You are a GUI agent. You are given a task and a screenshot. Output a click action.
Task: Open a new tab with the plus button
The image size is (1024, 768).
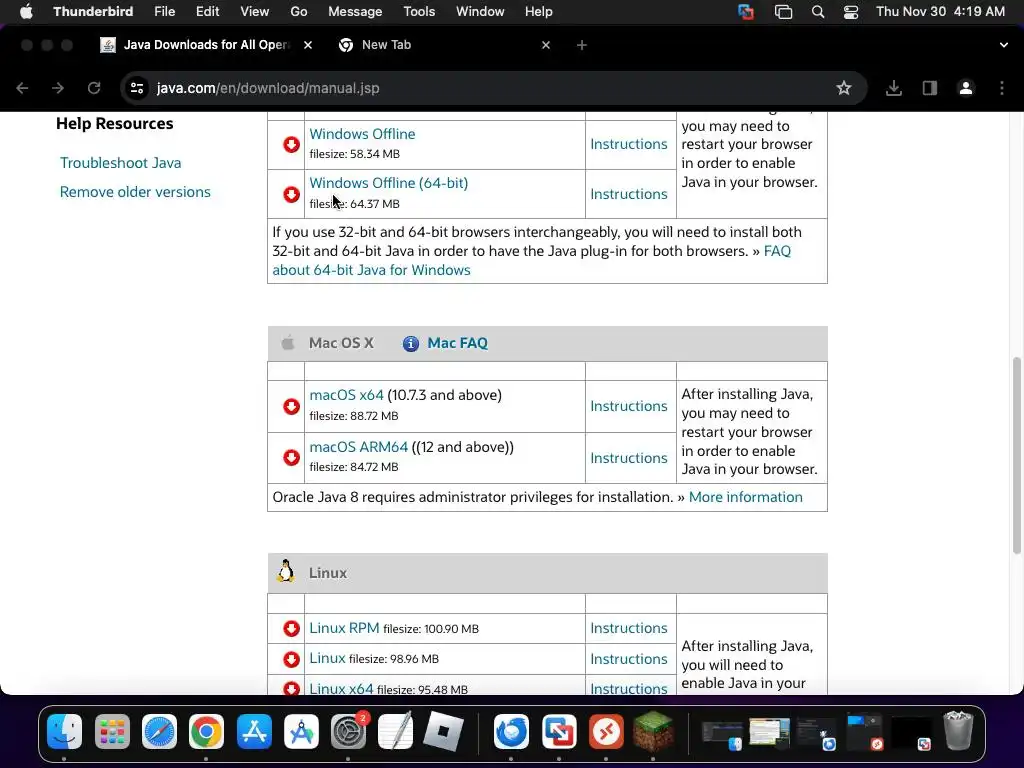pyautogui.click(x=582, y=45)
